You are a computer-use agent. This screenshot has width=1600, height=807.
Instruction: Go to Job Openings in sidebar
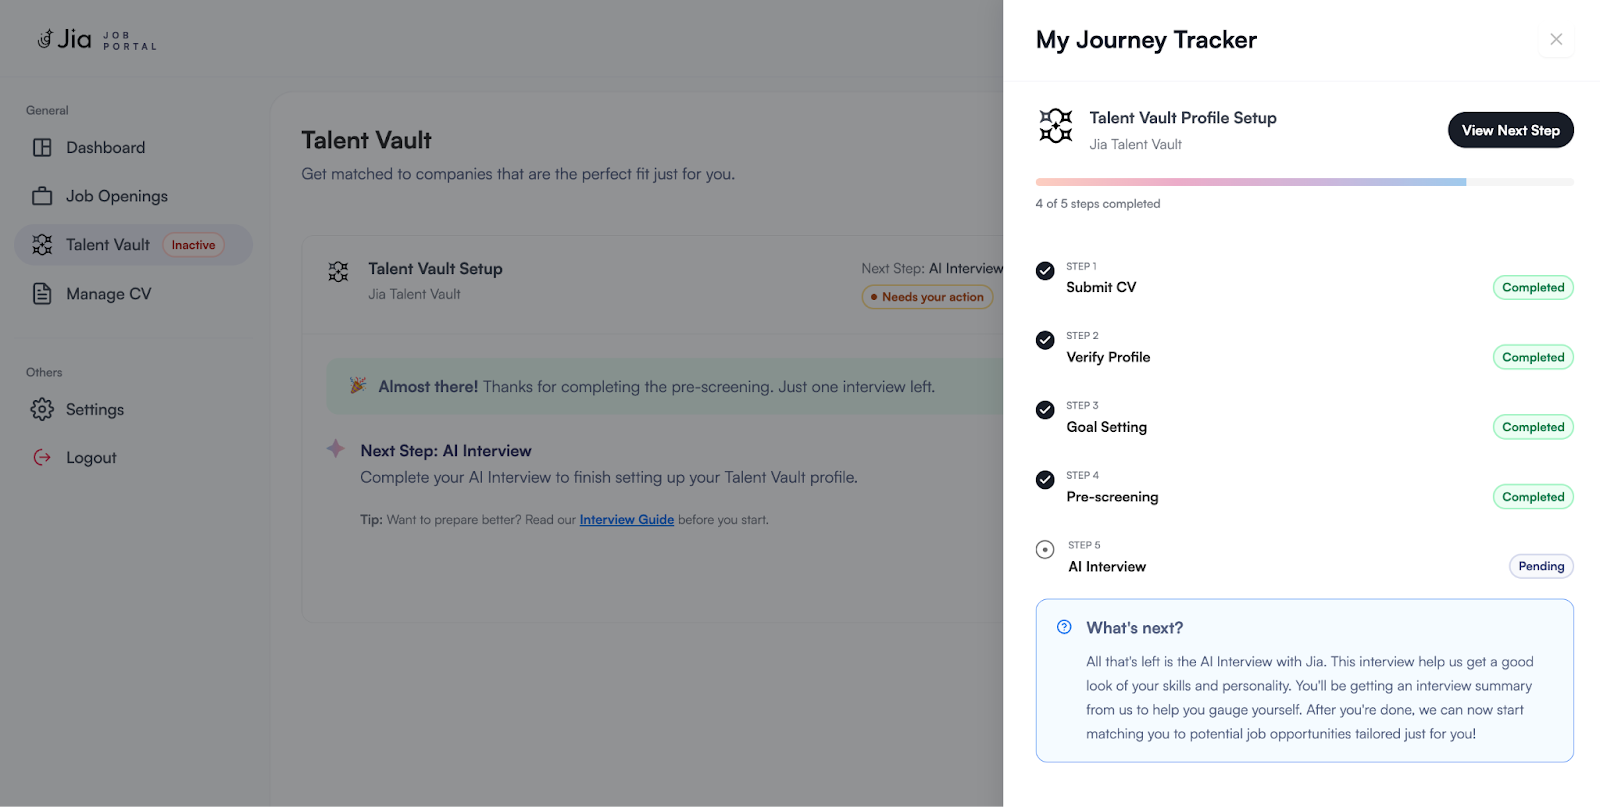pos(116,196)
